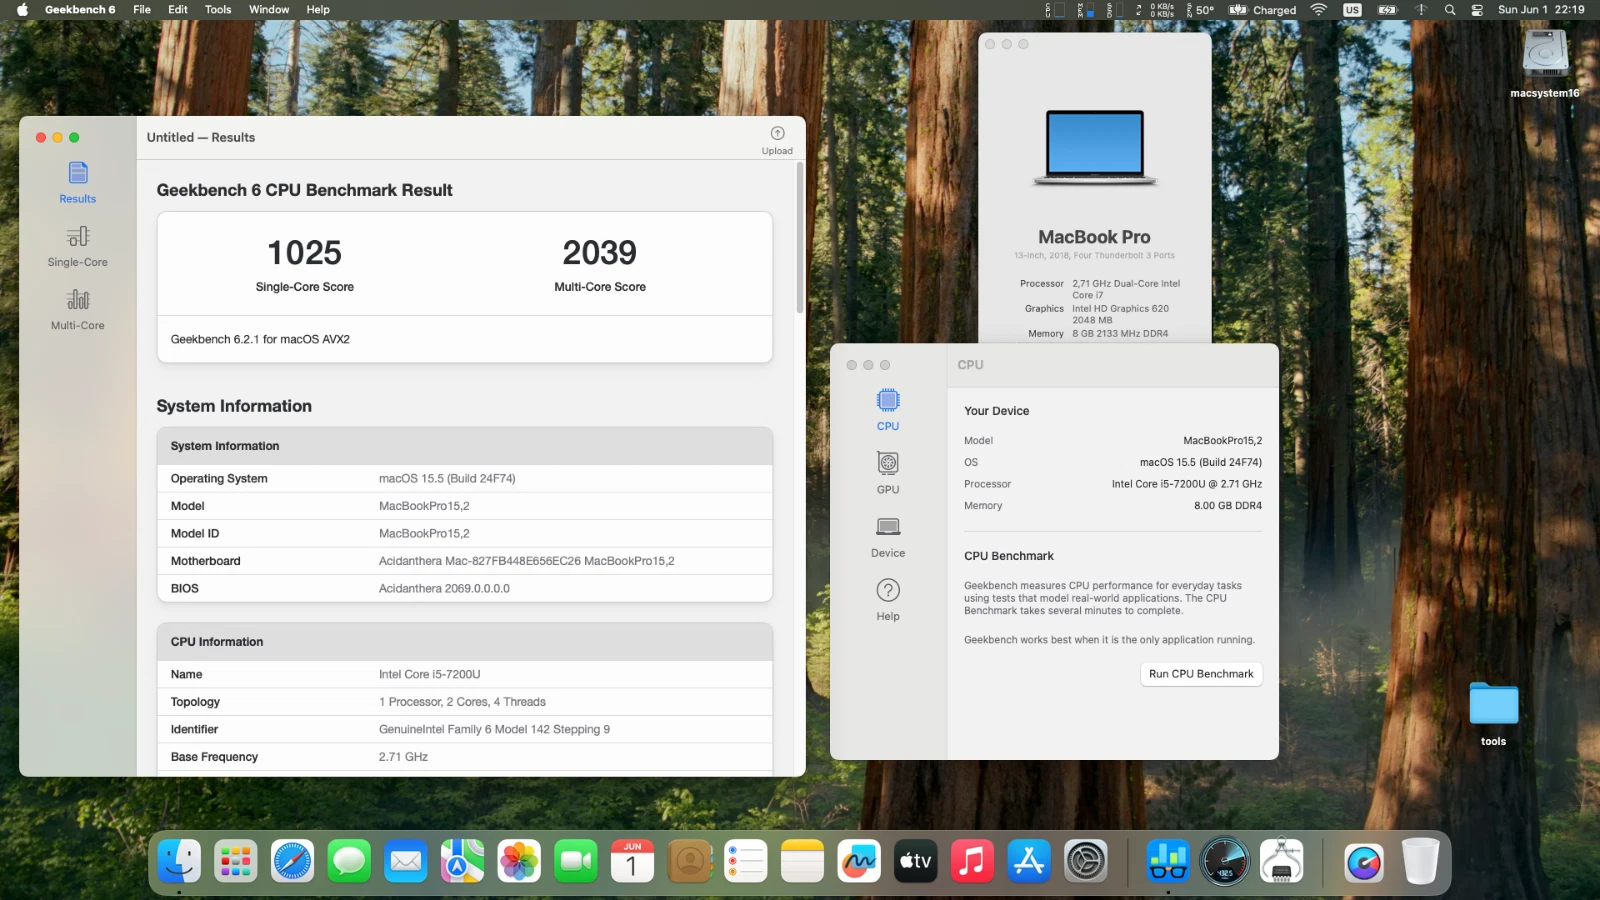This screenshot has width=1600, height=900.
Task: Open the Window menu
Action: pos(269,10)
